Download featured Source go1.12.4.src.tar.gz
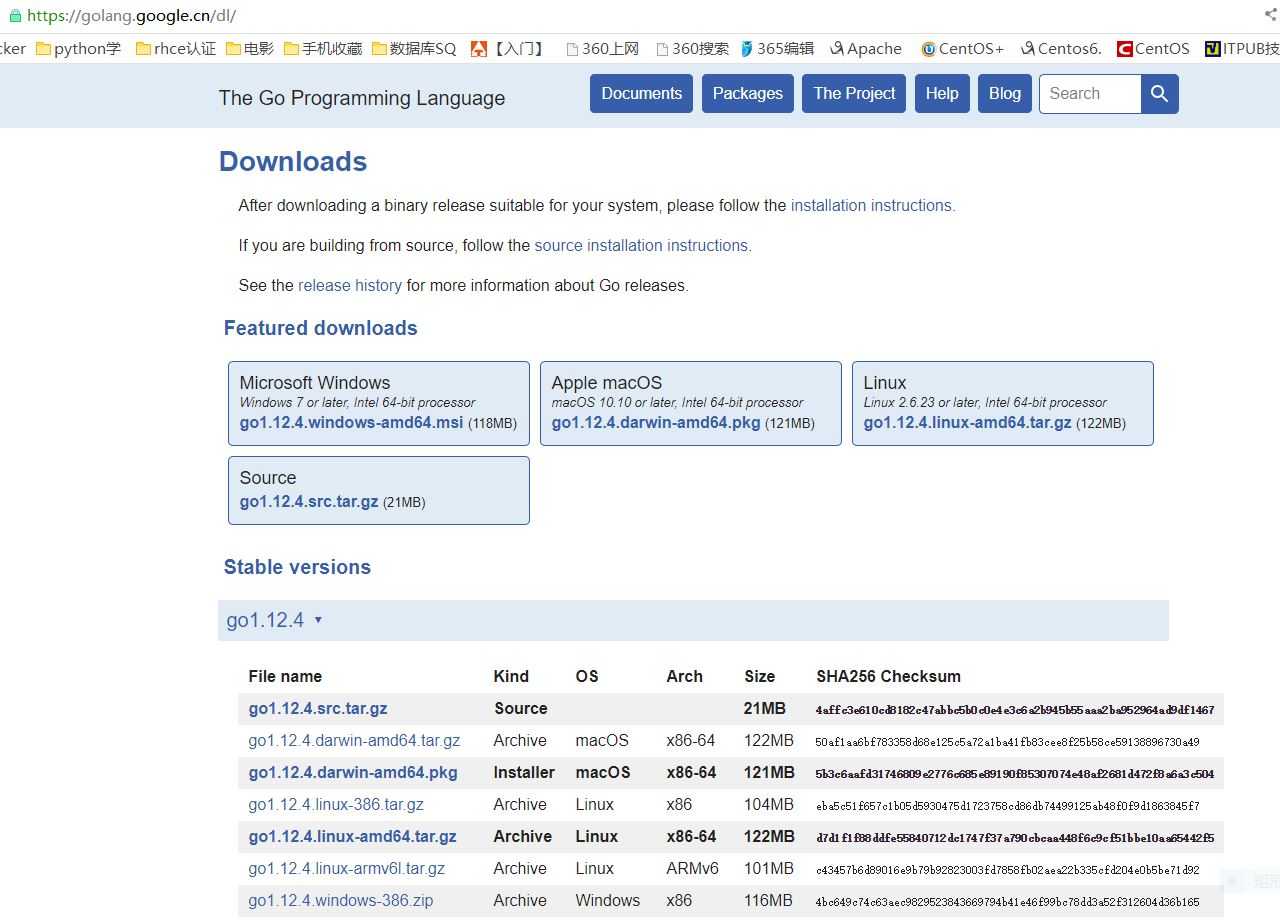Viewport: 1280px width, 924px height. click(309, 502)
